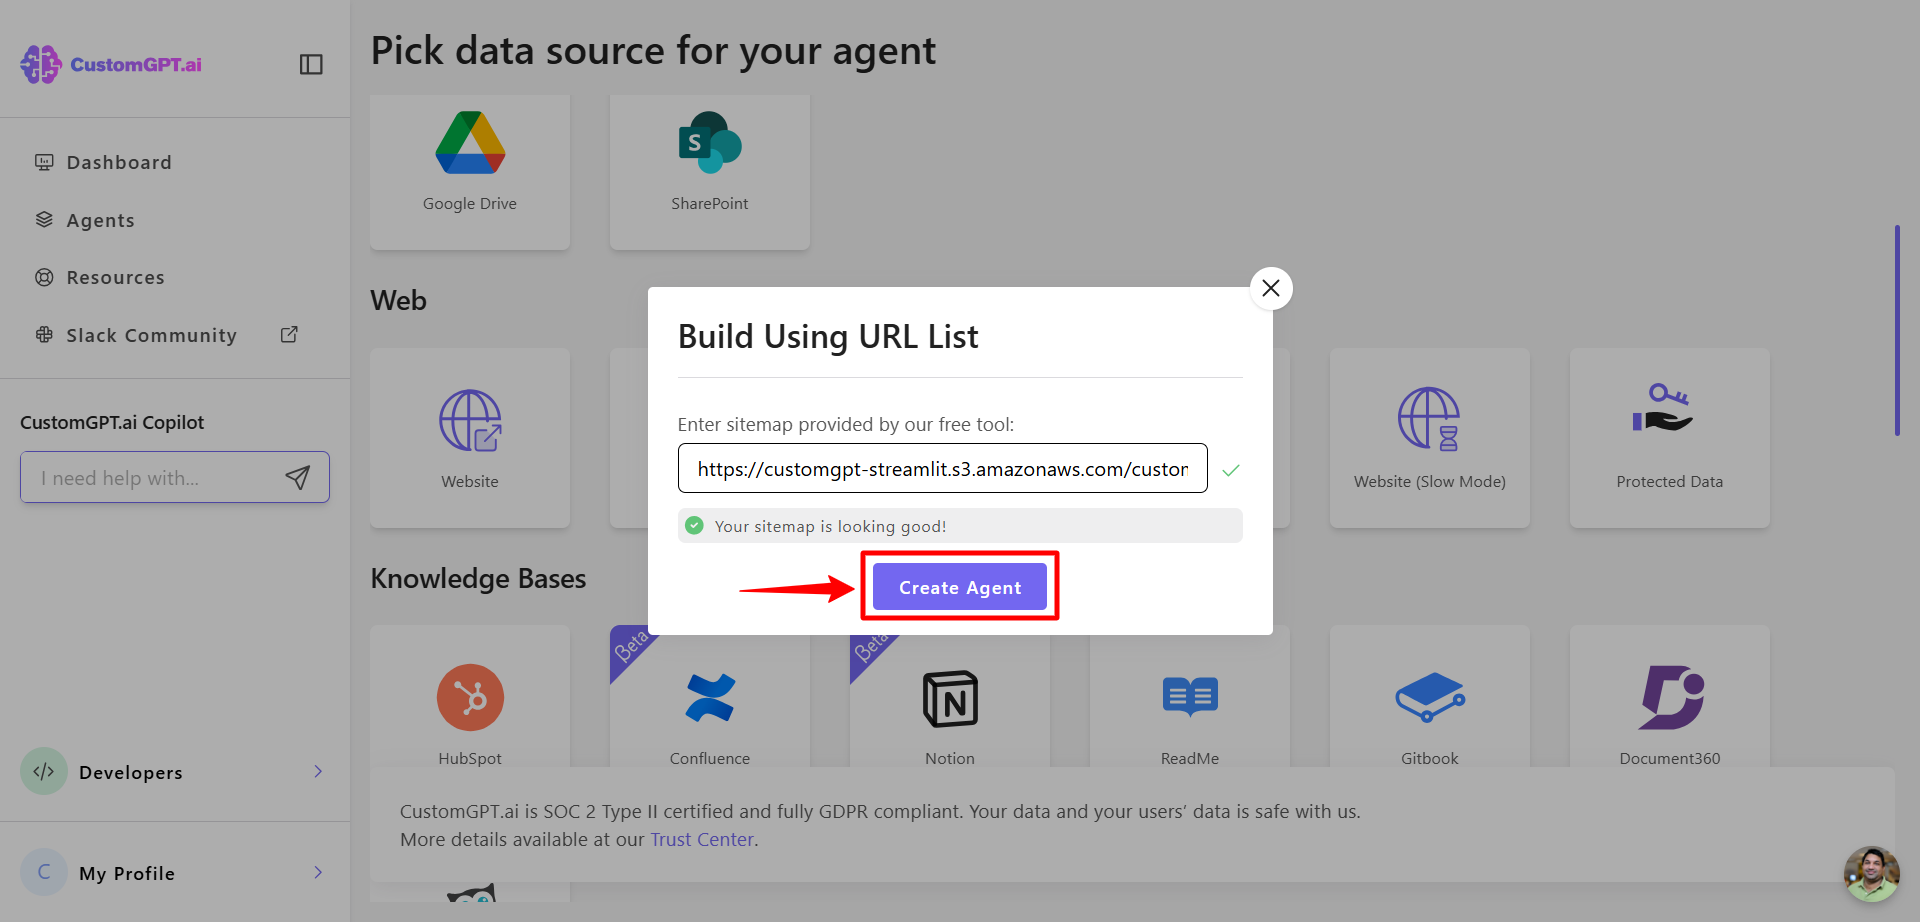Click the My Profile avatar circle
The width and height of the screenshot is (1920, 922).
(x=44, y=872)
